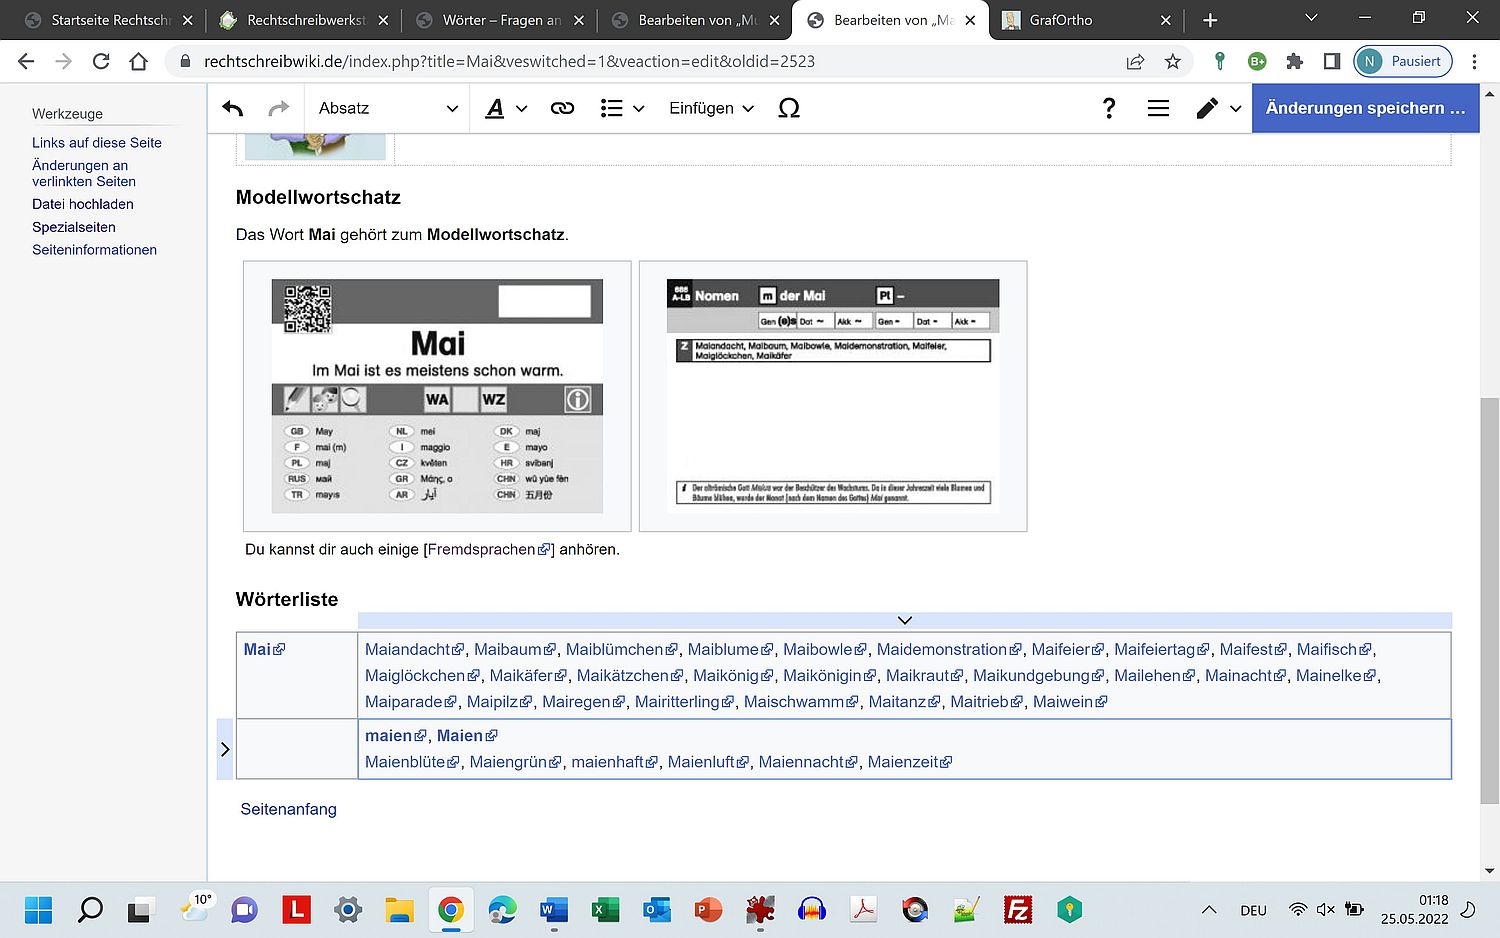1500x938 pixels.
Task: Expand the list formatting dropdown
Action: click(621, 108)
